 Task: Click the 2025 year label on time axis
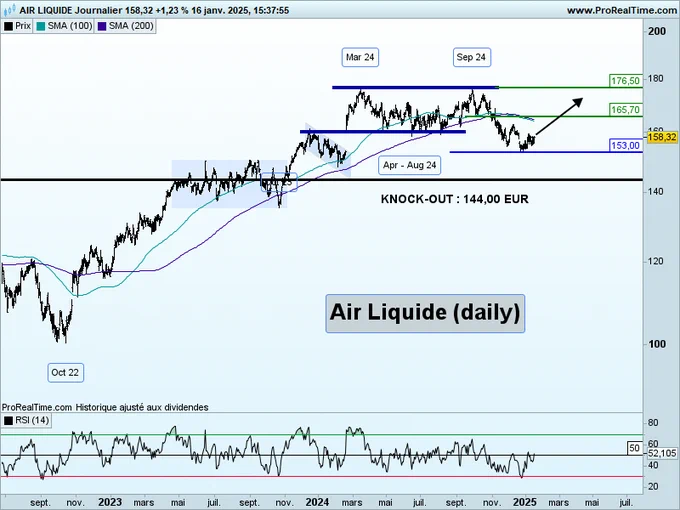point(525,502)
